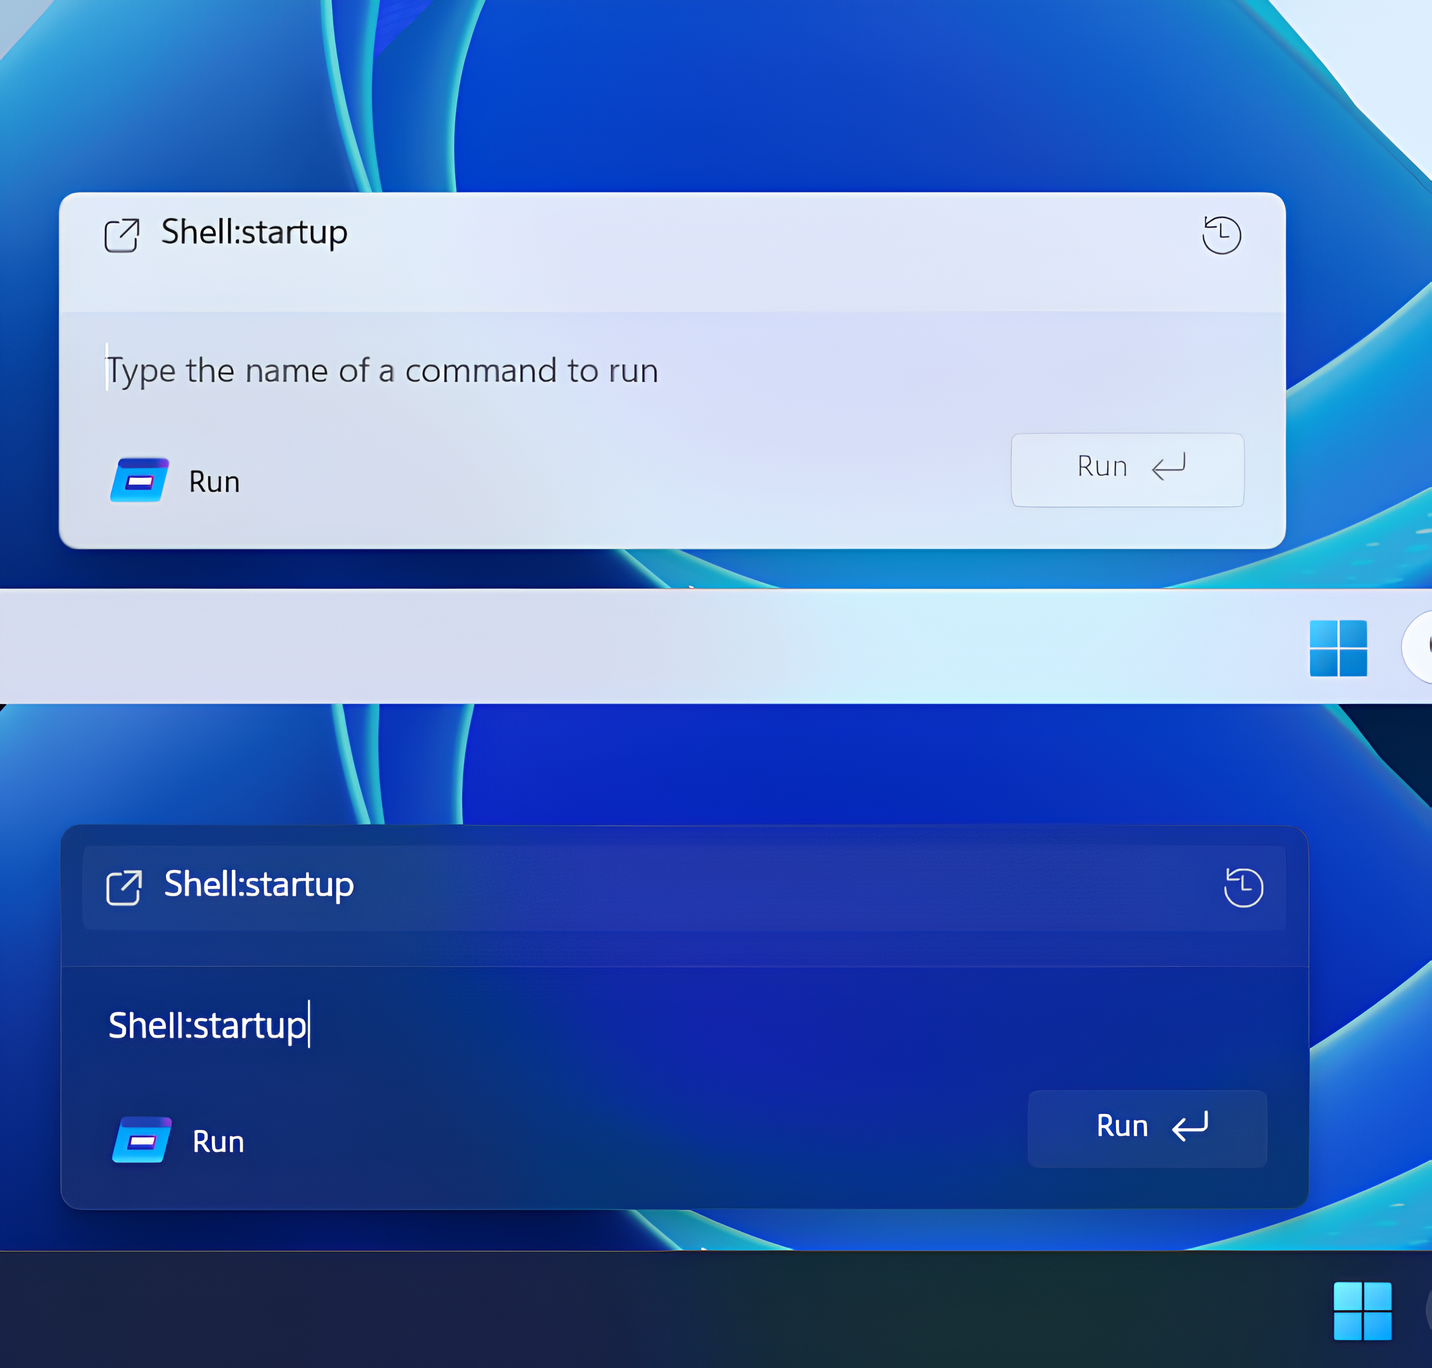The image size is (1432, 1368).
Task: Click the partial search icon on the light taskbar
Action: [1420, 647]
